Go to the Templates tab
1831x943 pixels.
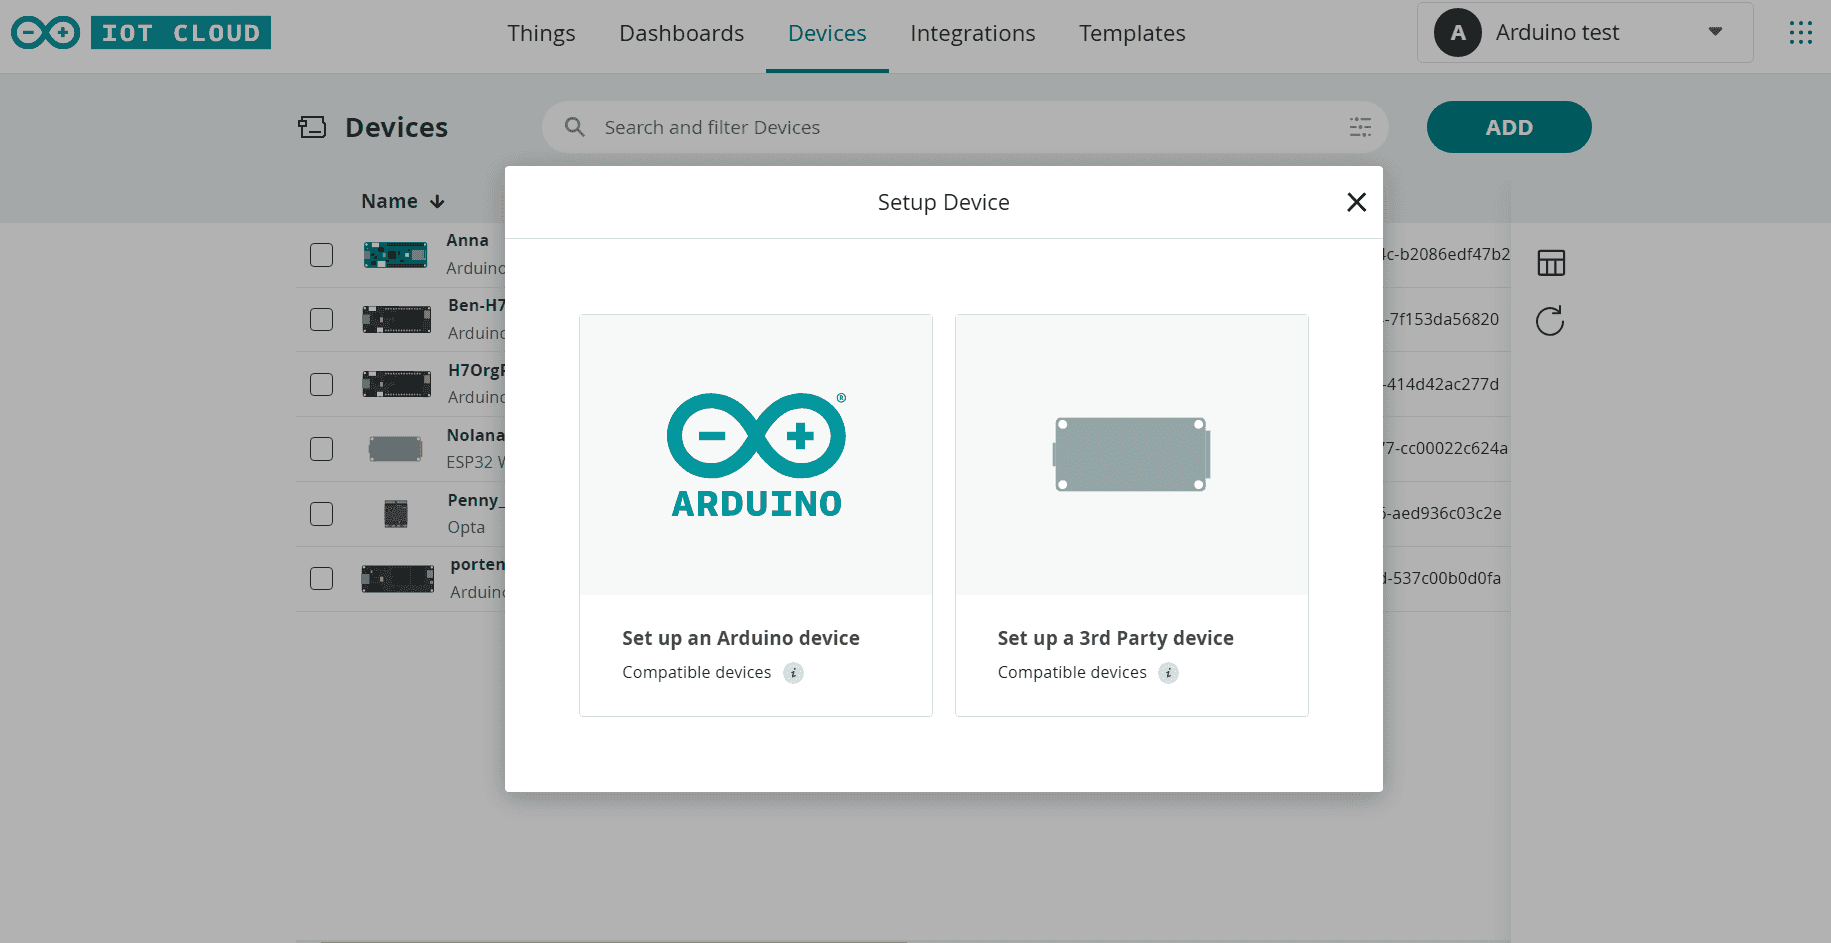[x=1131, y=34]
